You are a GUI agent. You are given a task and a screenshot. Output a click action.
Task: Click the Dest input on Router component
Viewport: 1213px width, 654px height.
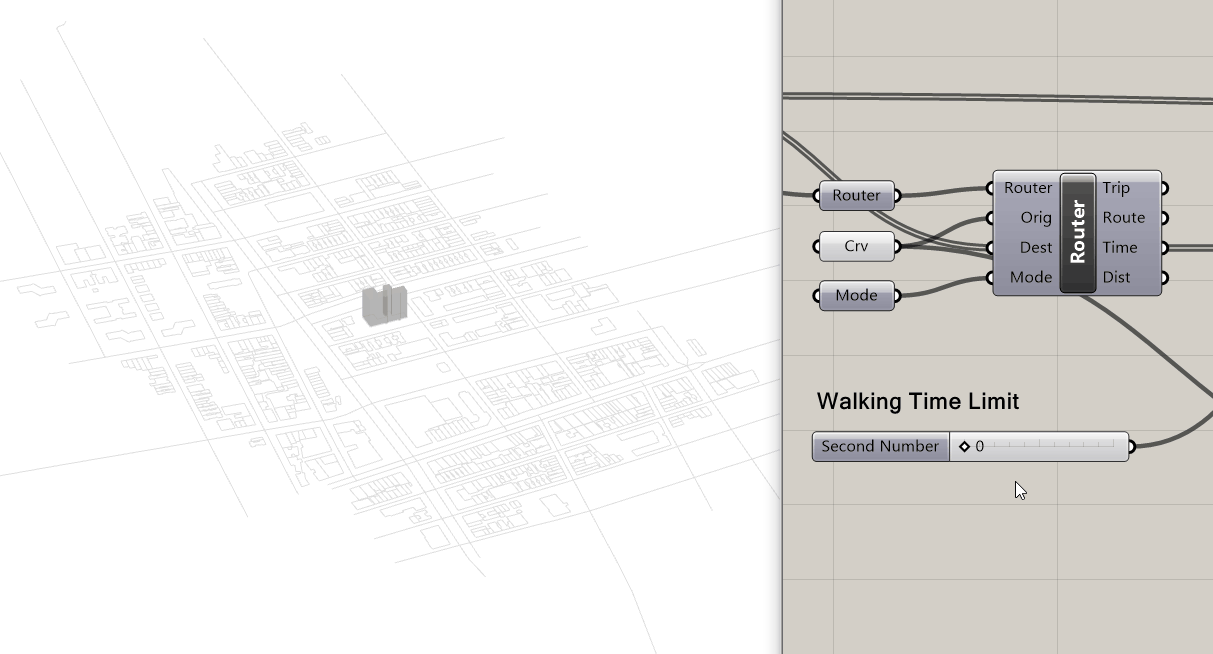point(1035,248)
